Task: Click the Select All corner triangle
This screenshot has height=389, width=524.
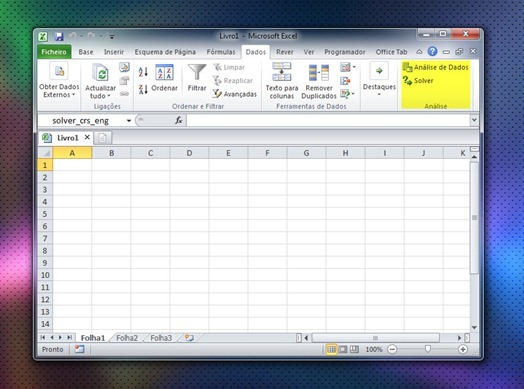Action: coord(46,153)
